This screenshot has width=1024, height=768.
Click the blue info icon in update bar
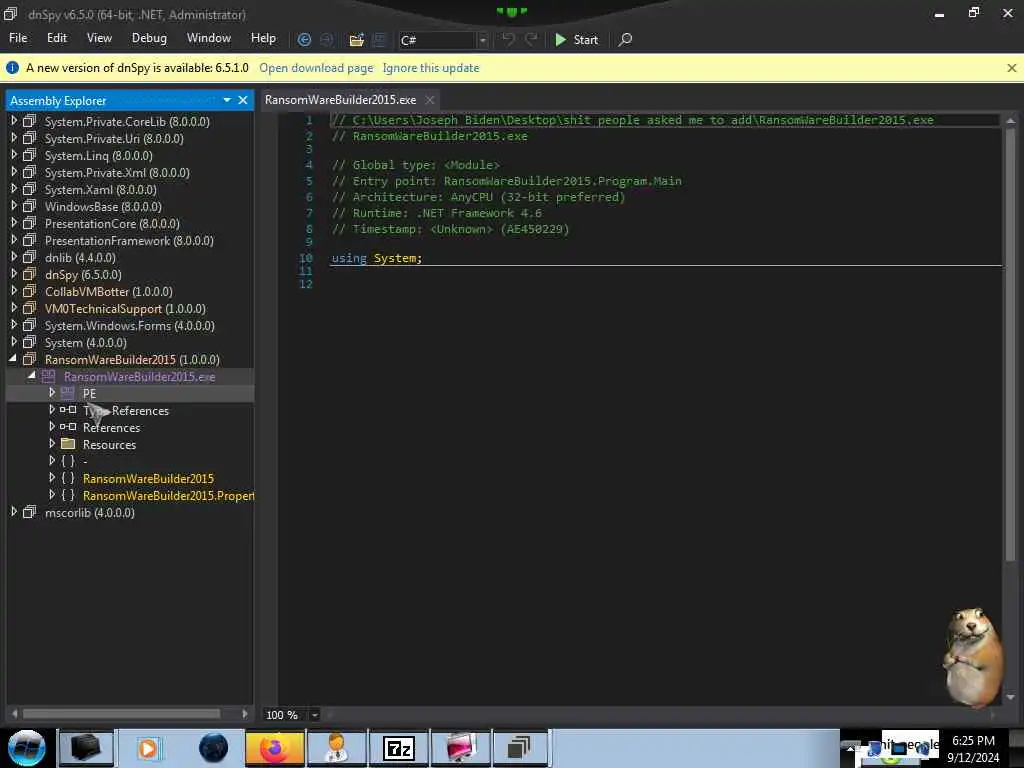pos(12,67)
